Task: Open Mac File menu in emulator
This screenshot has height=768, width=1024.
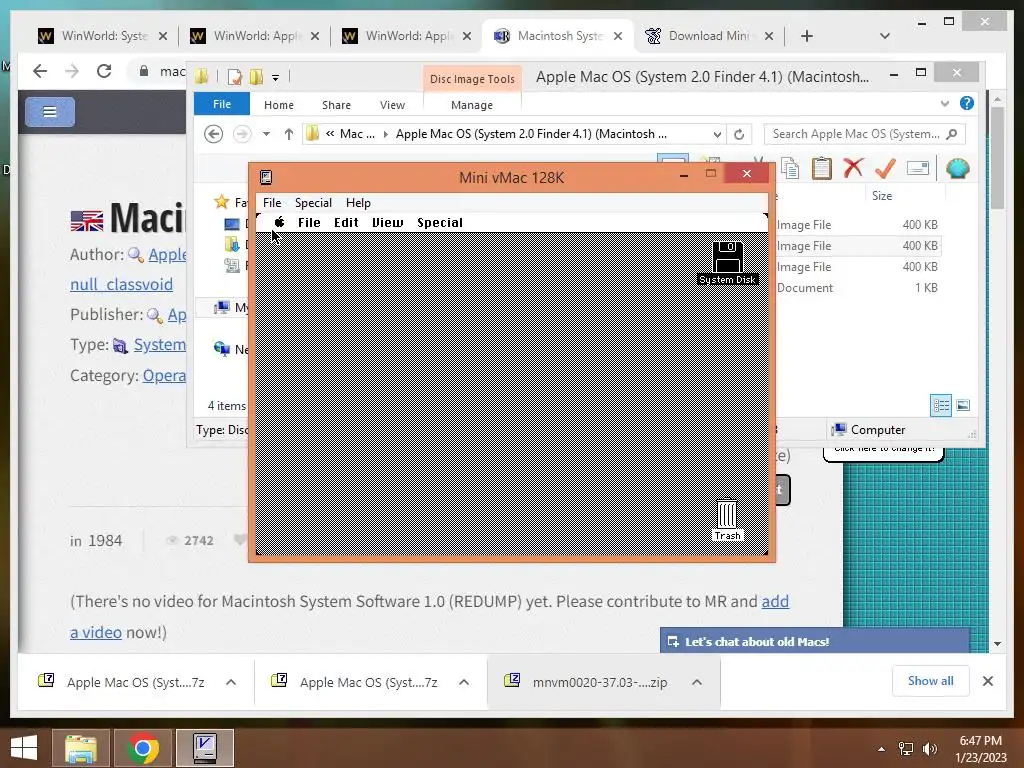Action: tap(309, 223)
